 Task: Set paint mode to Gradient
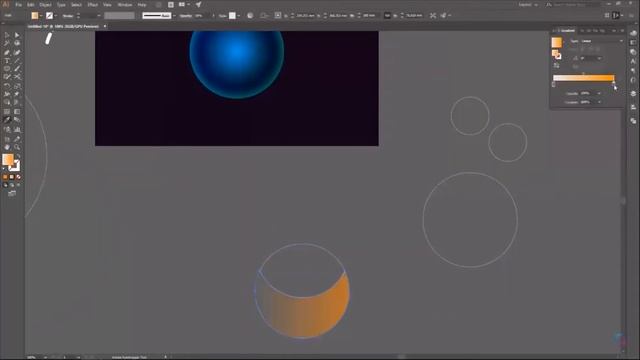click(x=12, y=177)
